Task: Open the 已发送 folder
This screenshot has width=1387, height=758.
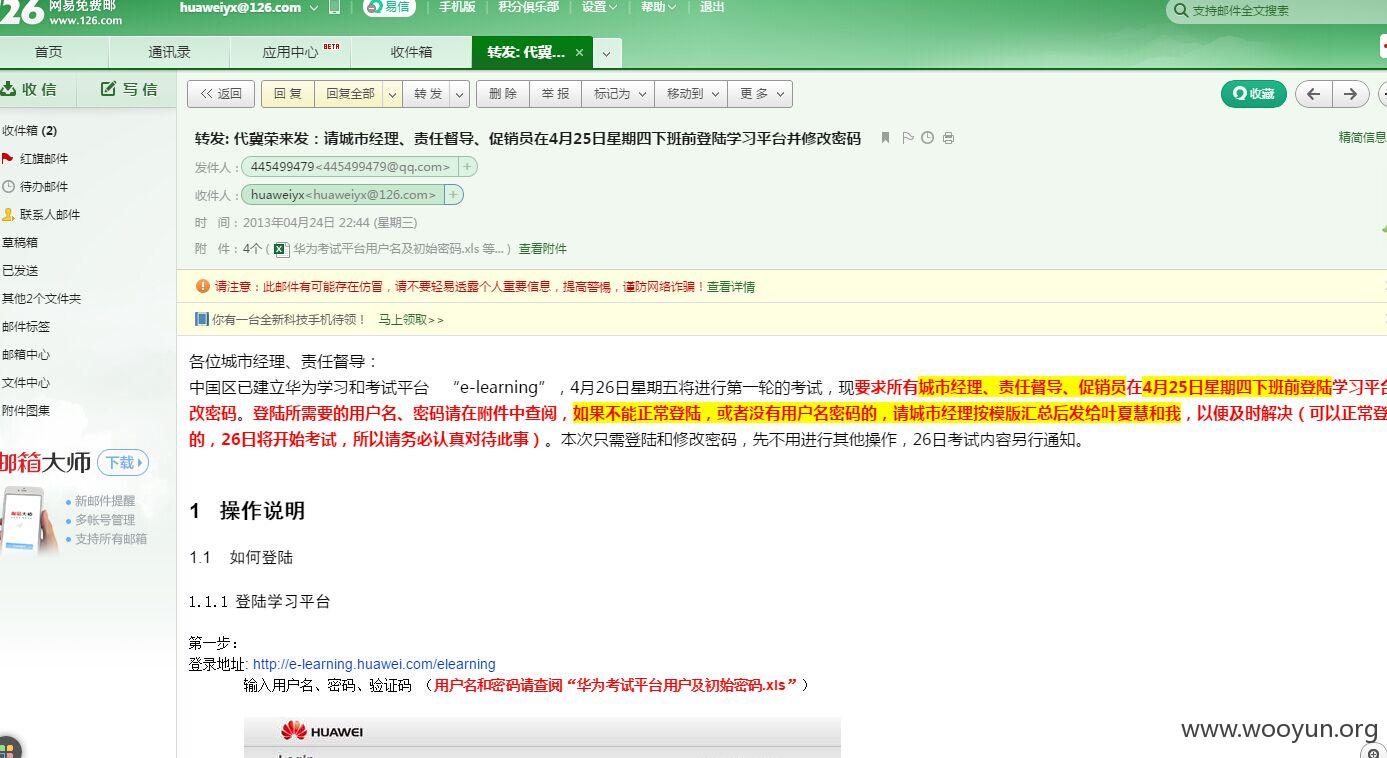Action: pos(20,271)
